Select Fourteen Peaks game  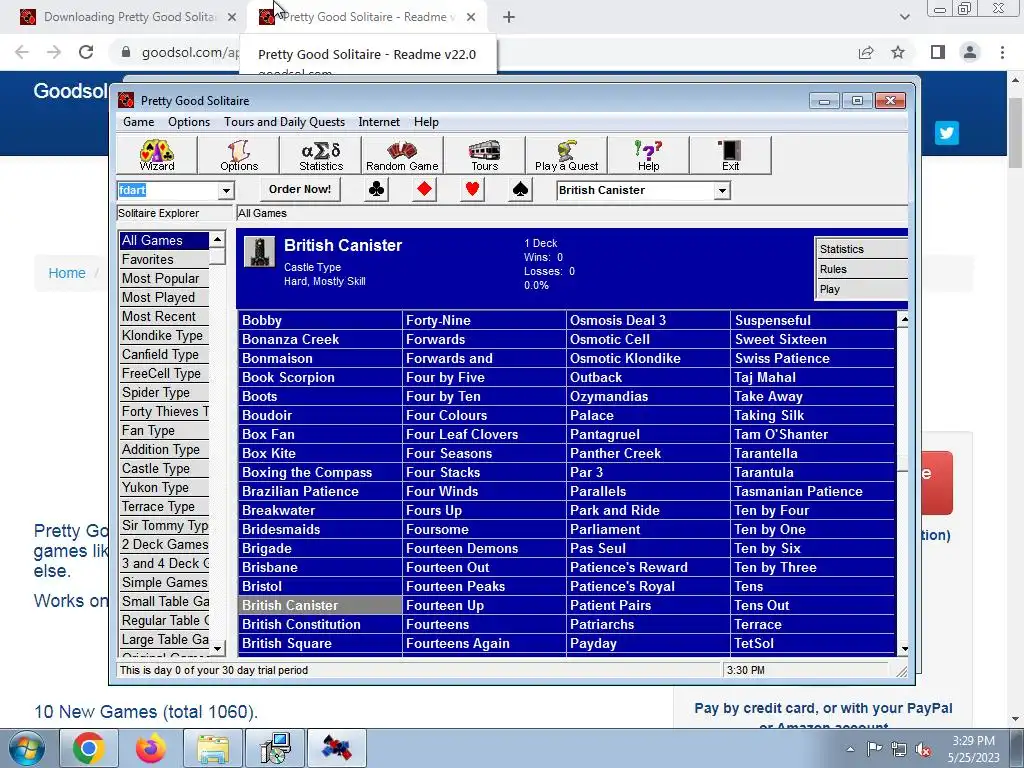tap(484, 586)
